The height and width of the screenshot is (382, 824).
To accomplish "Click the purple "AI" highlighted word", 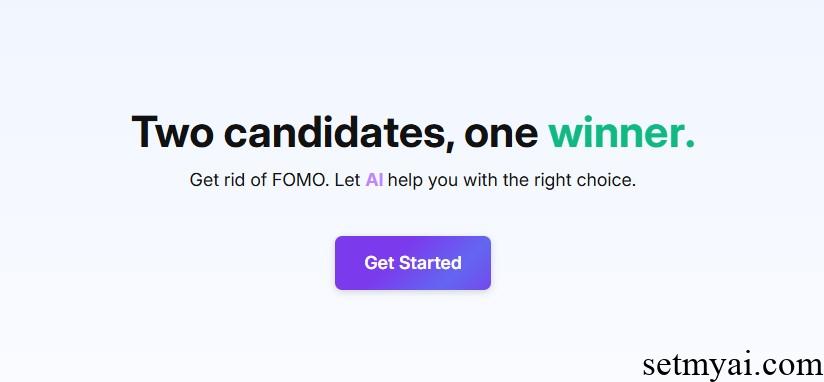I will [374, 180].
